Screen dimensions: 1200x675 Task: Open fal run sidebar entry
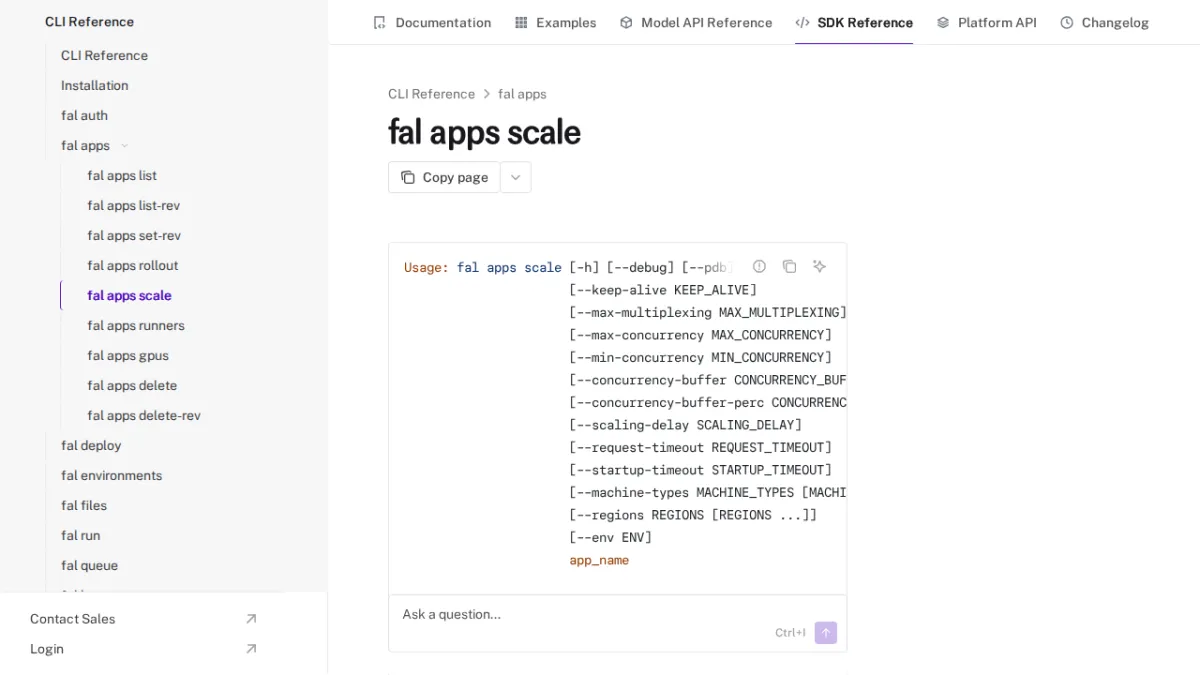pos(80,535)
